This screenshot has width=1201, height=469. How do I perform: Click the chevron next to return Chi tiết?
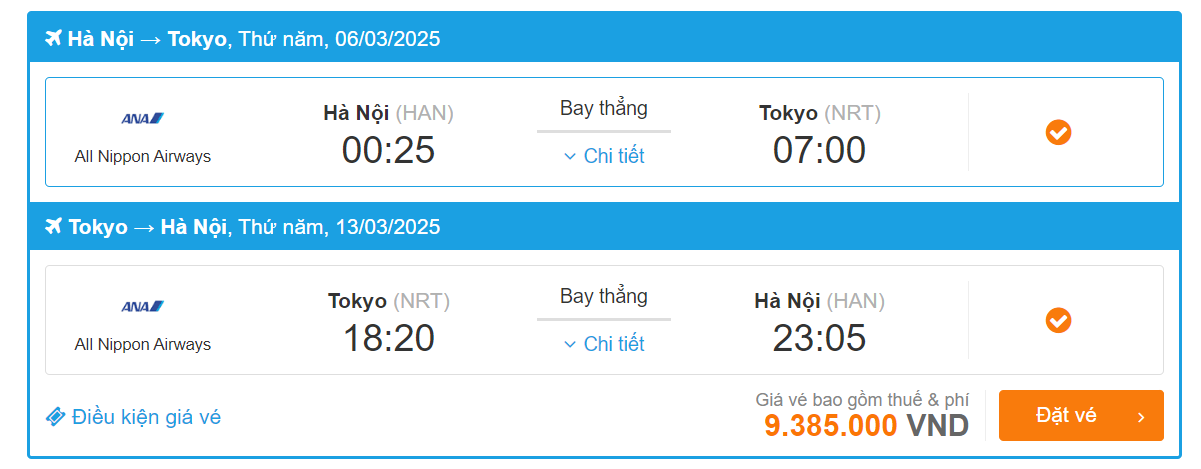coord(570,344)
